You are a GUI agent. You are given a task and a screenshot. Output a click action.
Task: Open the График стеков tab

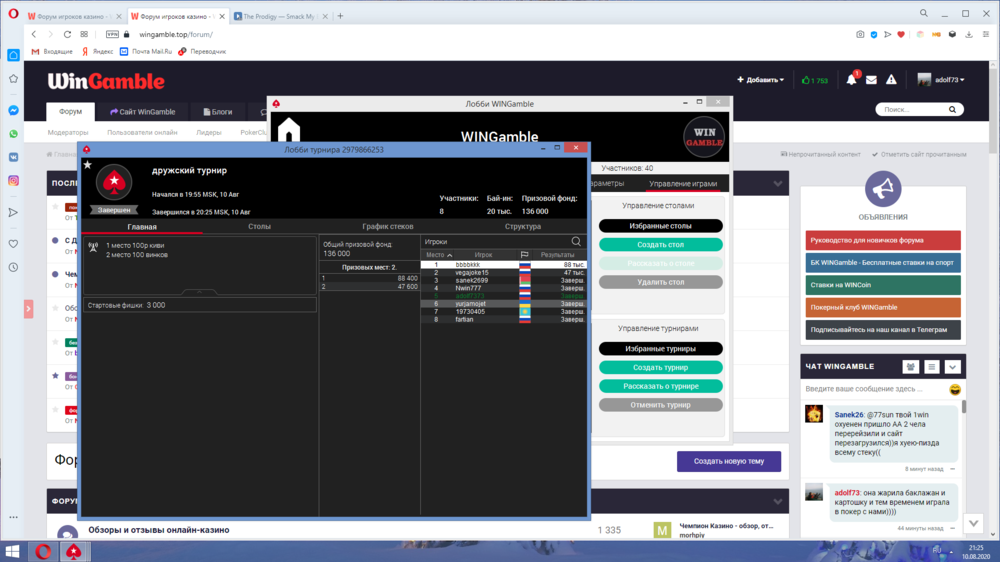point(388,227)
